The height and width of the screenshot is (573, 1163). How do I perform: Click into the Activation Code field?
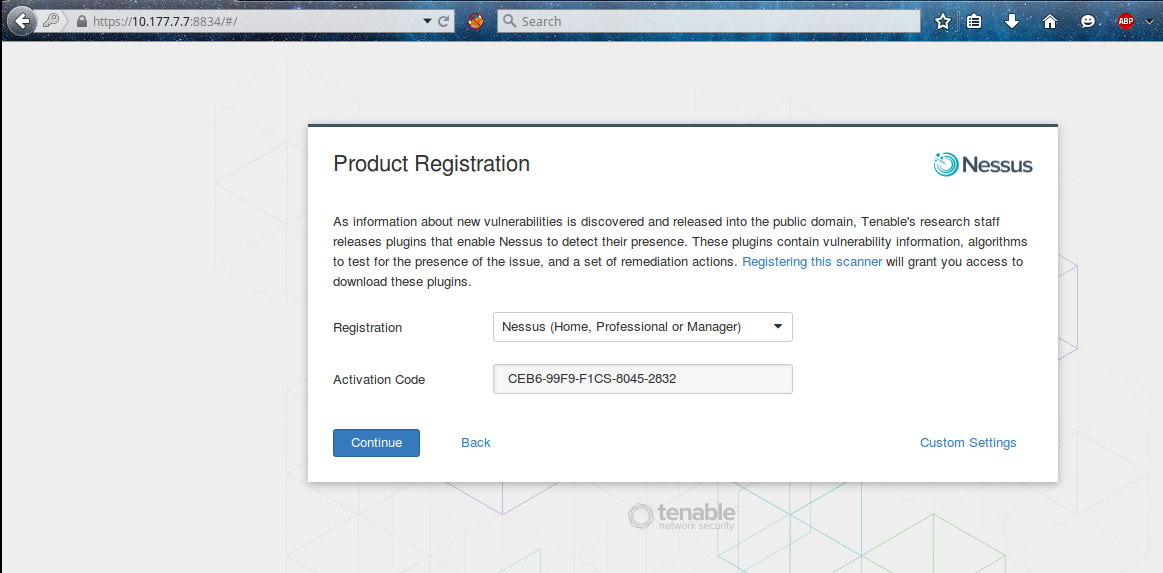[642, 379]
